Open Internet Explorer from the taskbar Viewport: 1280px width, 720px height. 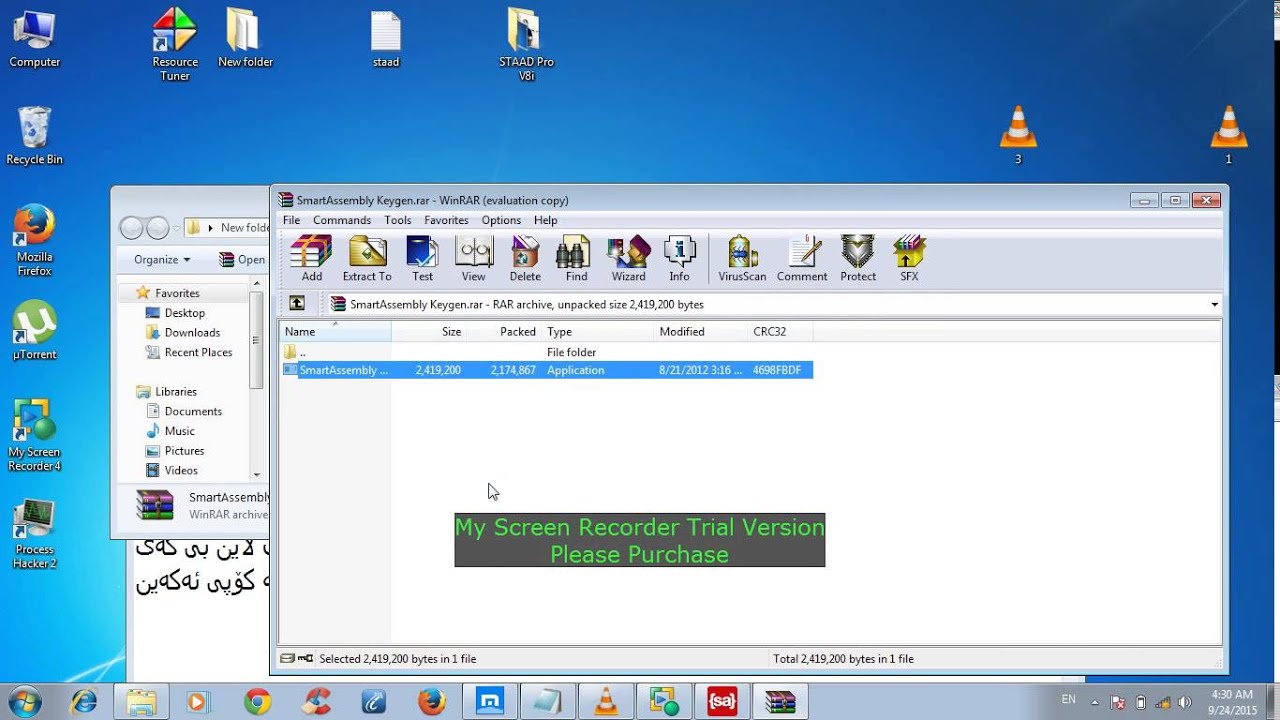(x=83, y=702)
